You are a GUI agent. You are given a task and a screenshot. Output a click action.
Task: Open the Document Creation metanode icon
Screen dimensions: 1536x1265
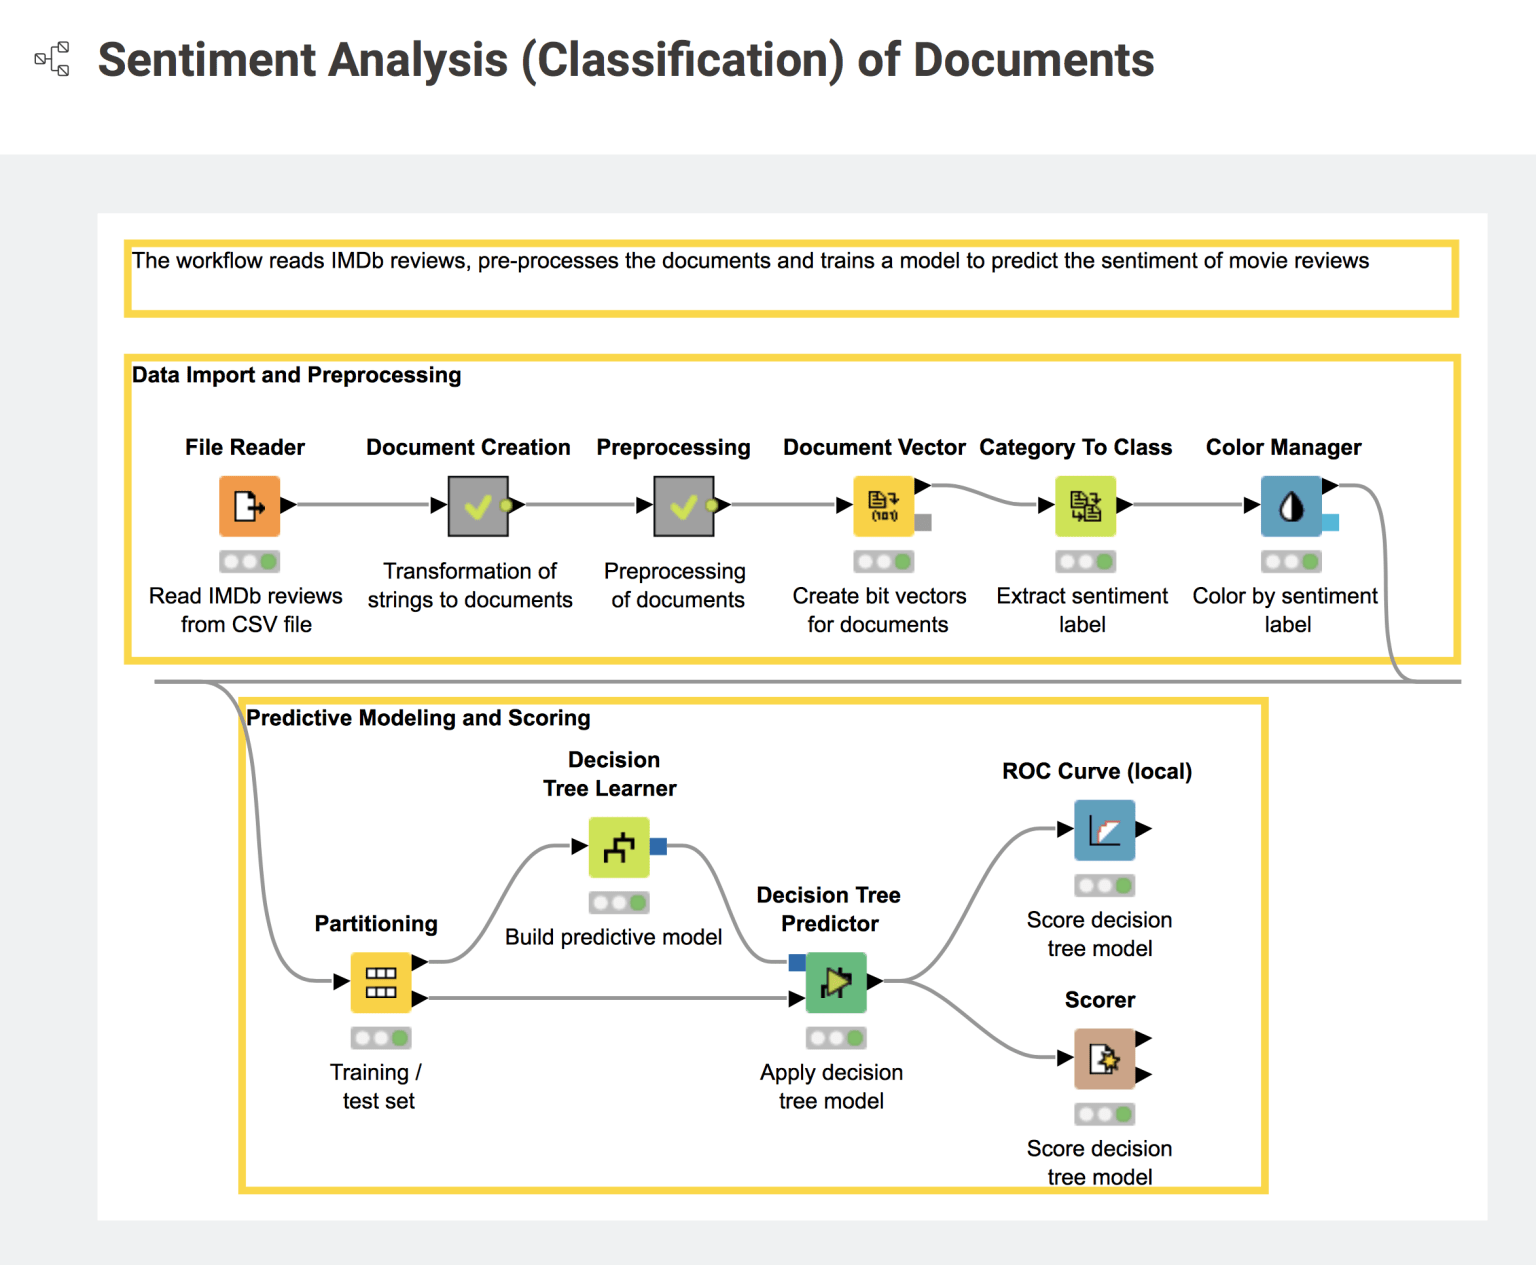478,506
